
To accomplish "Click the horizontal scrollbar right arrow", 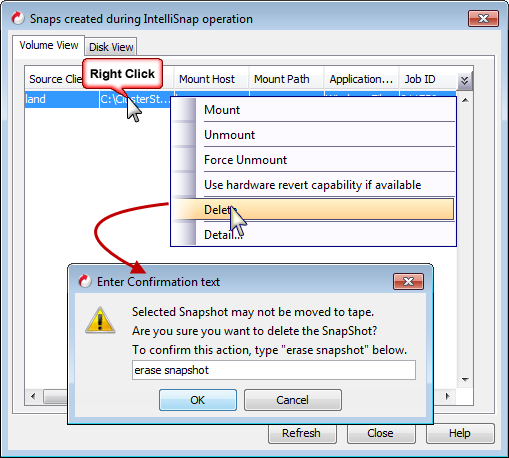I will coord(448,396).
